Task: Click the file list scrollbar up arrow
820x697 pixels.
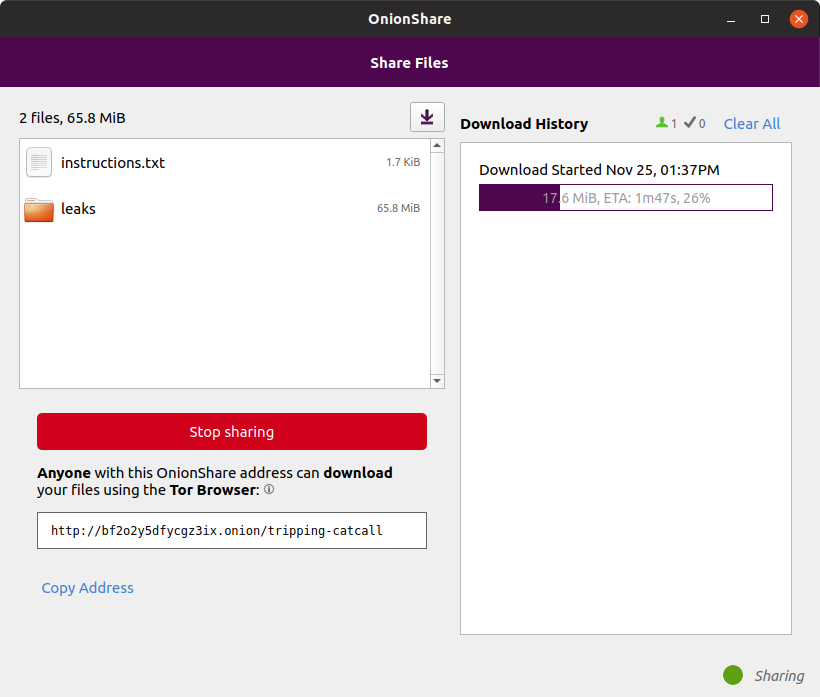Action: coord(437,145)
